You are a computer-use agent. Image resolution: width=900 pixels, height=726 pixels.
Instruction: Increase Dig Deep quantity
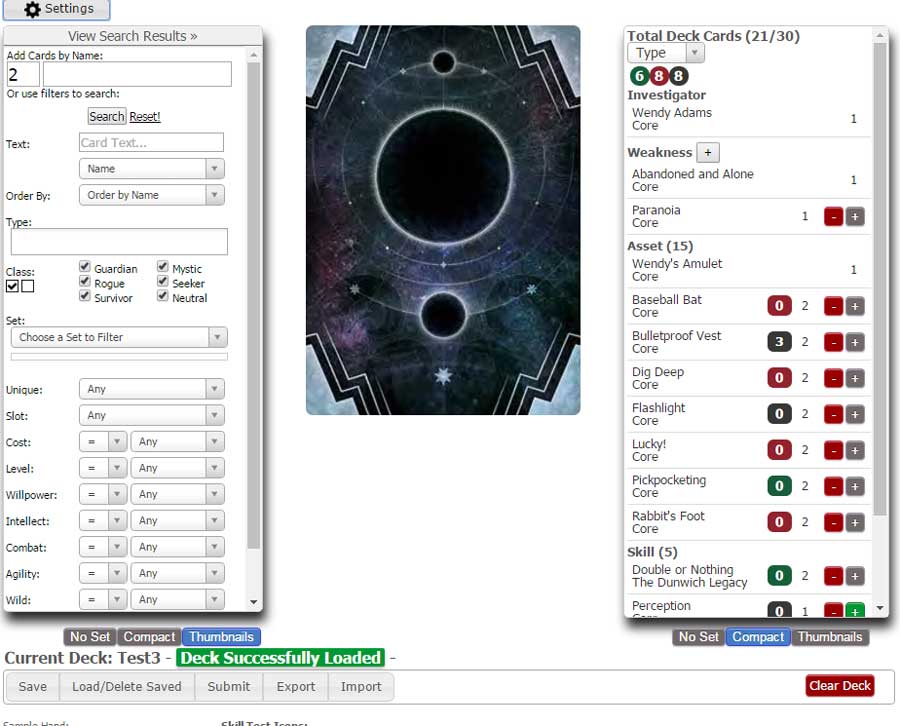(855, 378)
